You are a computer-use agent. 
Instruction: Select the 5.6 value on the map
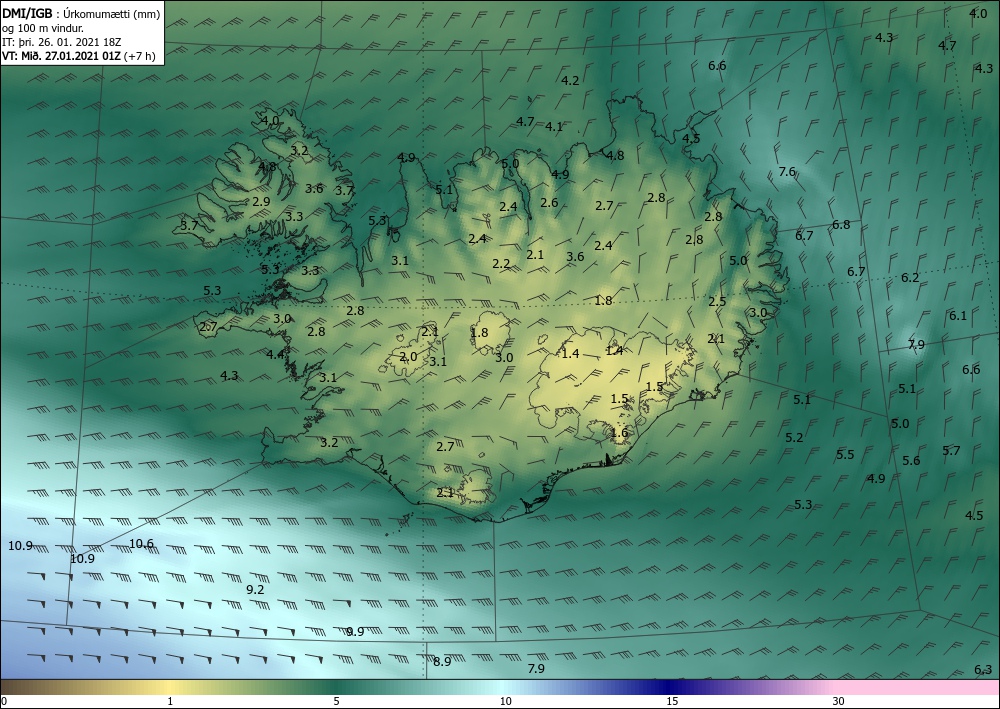click(x=911, y=461)
